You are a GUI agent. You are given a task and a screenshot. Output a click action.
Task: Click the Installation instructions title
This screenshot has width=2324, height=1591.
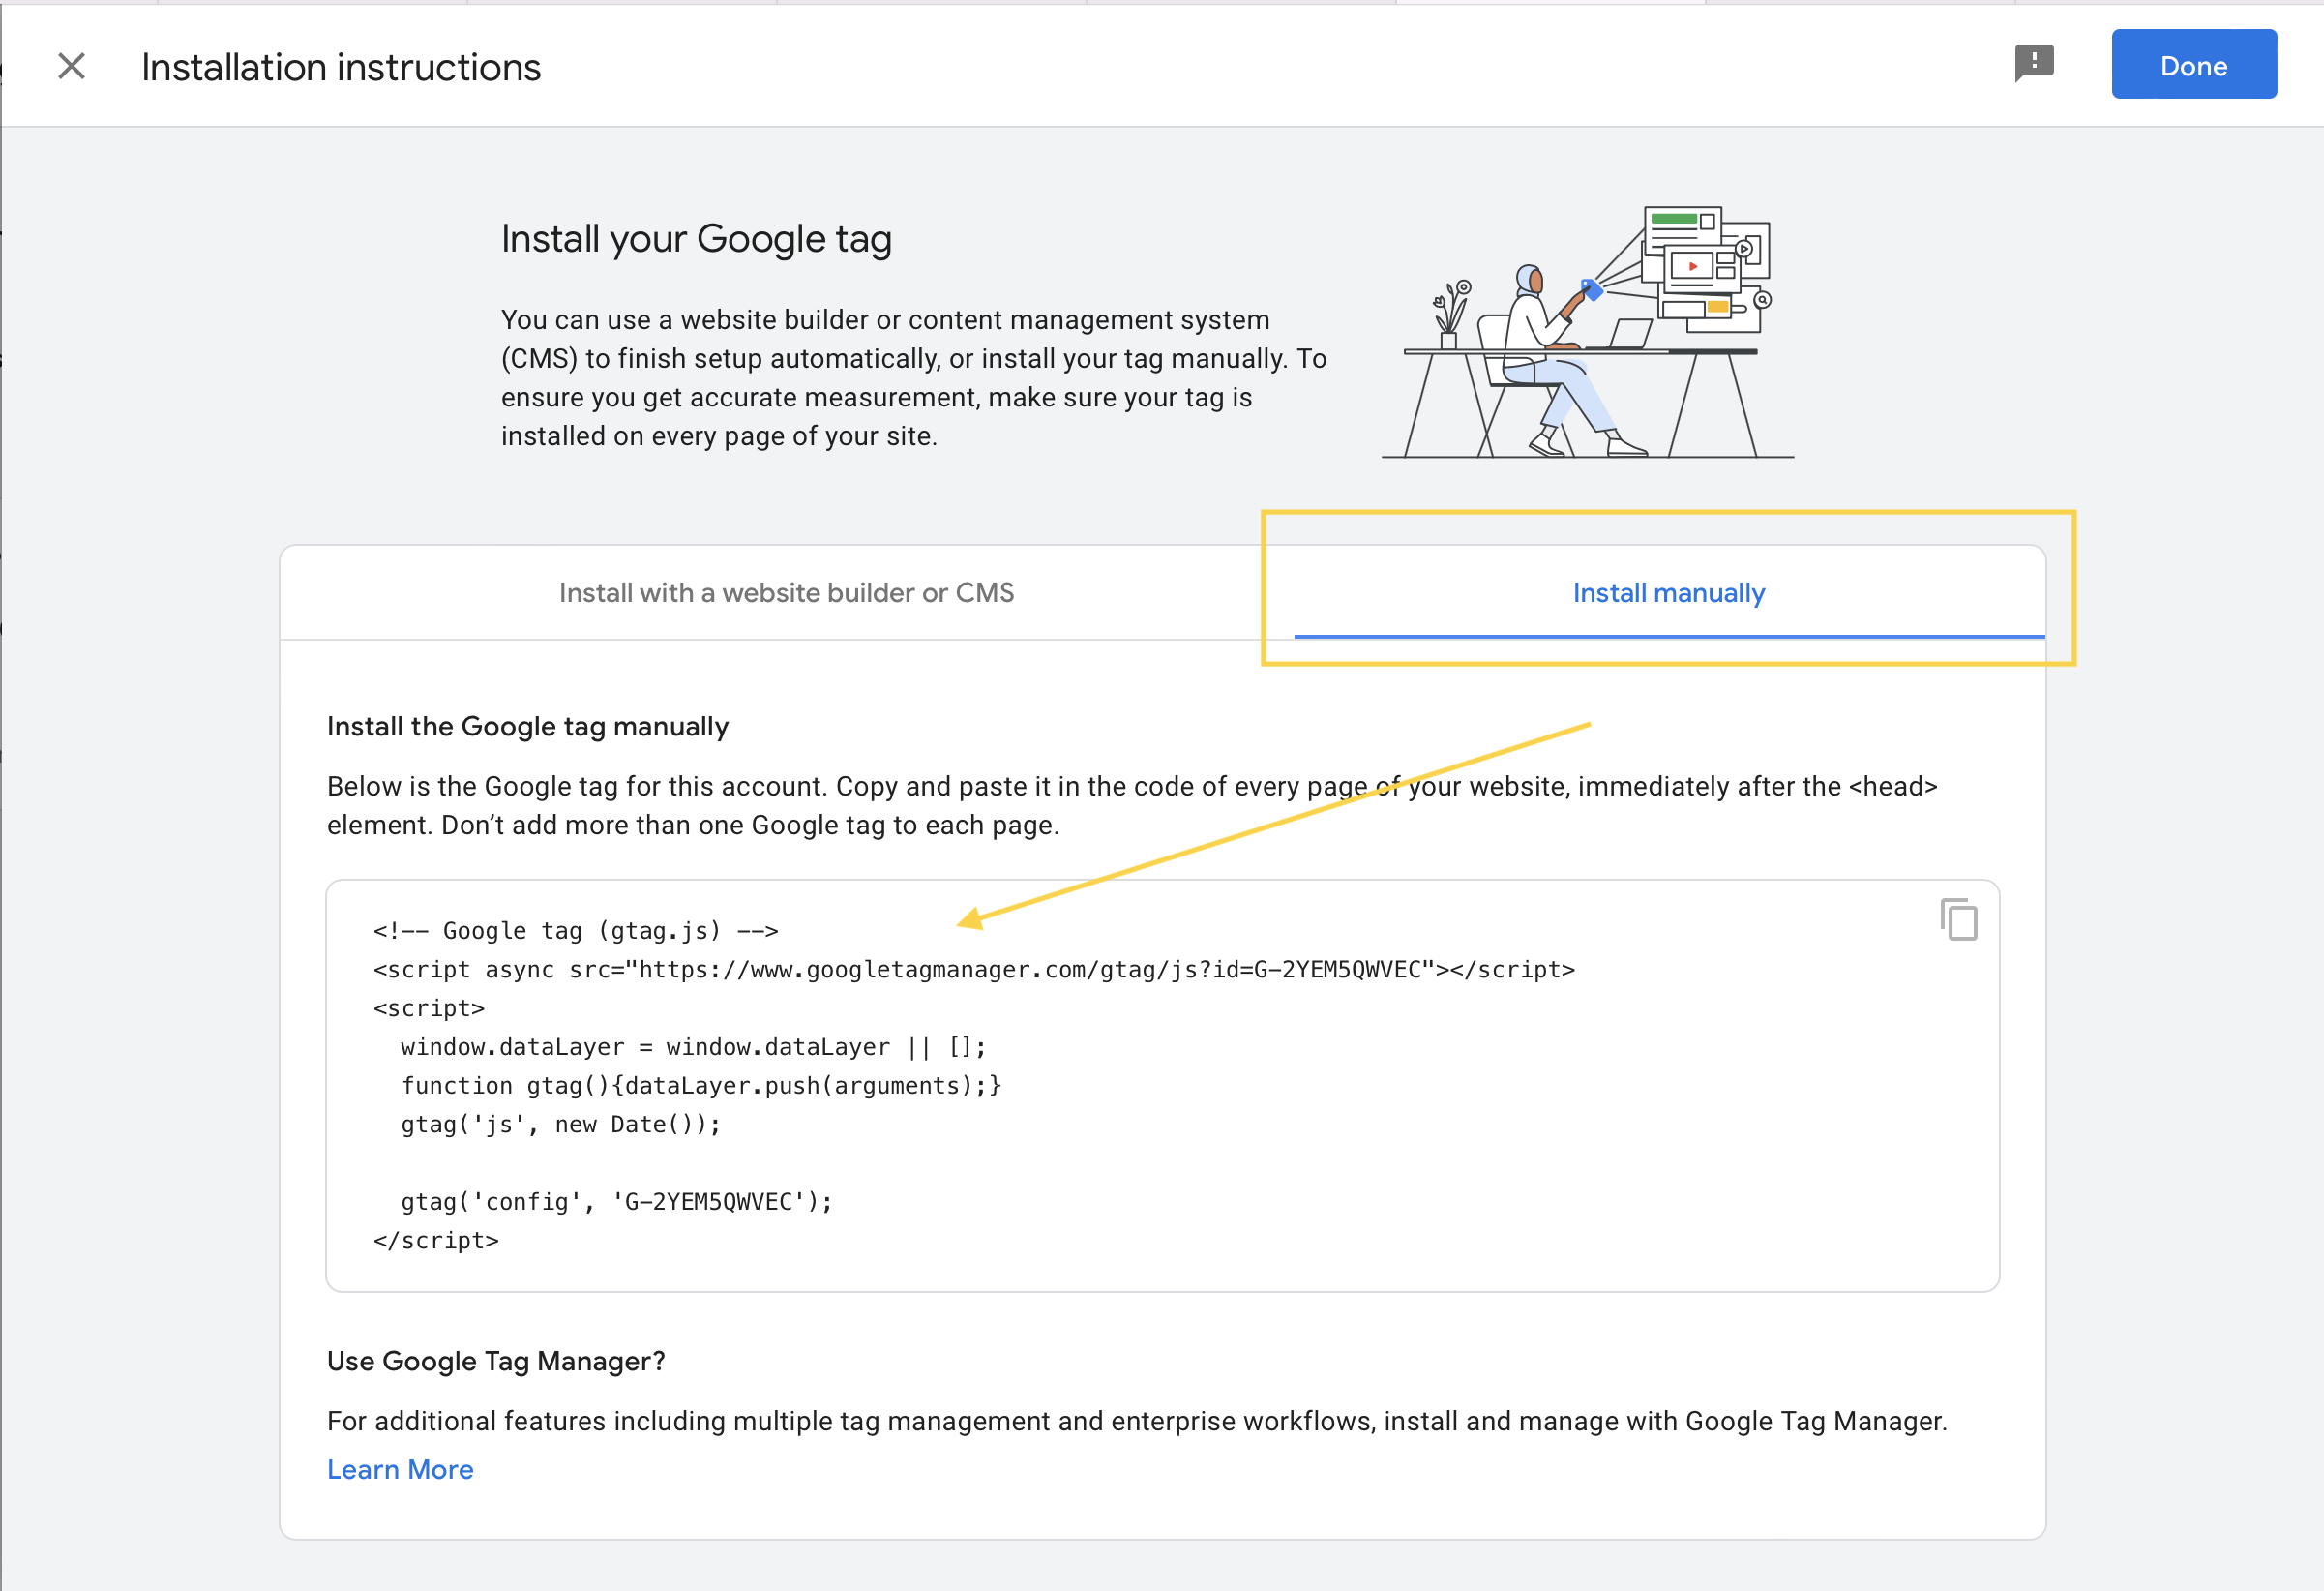[x=340, y=67]
